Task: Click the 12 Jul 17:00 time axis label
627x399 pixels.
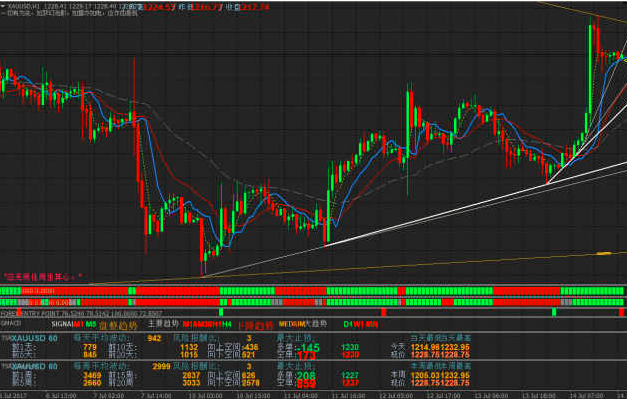Action: [444, 395]
